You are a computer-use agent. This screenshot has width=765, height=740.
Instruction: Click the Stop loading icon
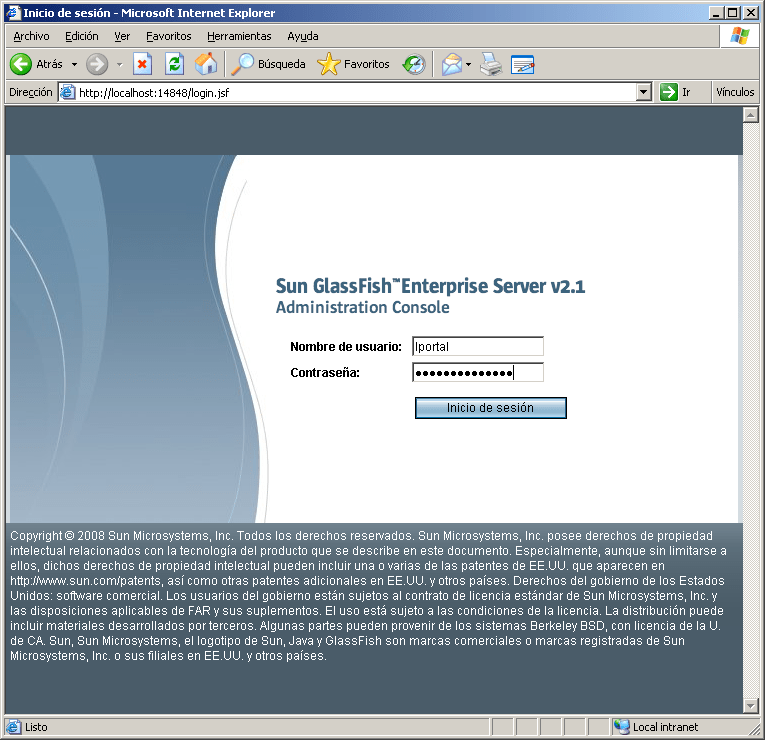click(142, 64)
